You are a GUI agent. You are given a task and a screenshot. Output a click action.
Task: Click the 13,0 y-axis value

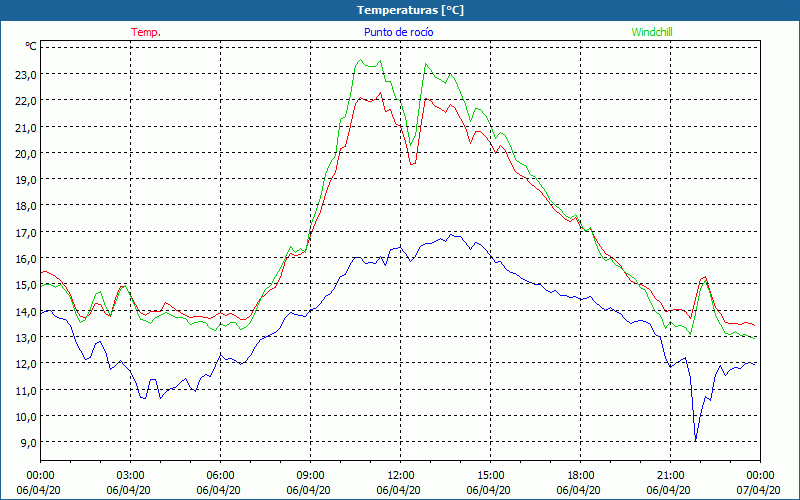tap(26, 338)
